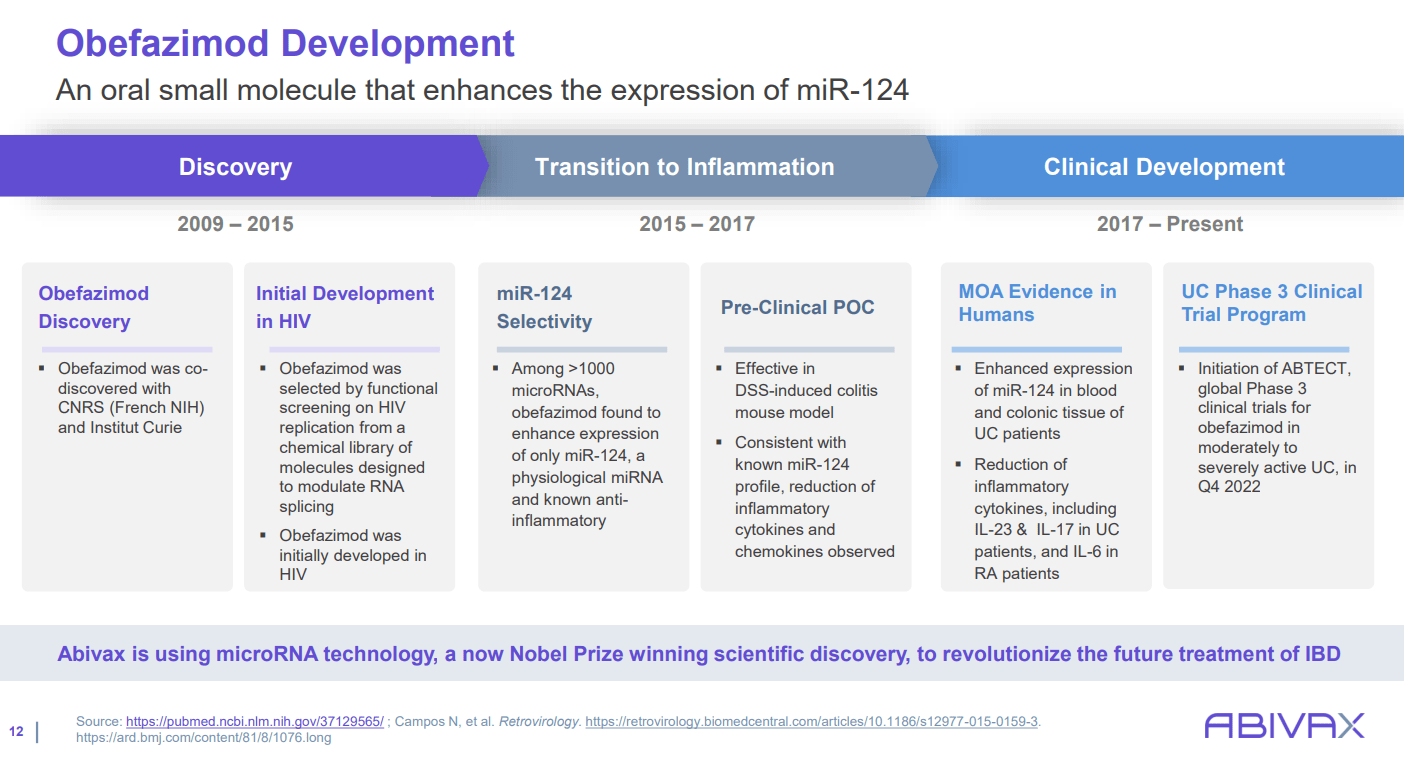Select the UC Phase 3 Clinical Trial Program card
Image resolution: width=1404 pixels, height=757 pixels.
(x=1268, y=425)
